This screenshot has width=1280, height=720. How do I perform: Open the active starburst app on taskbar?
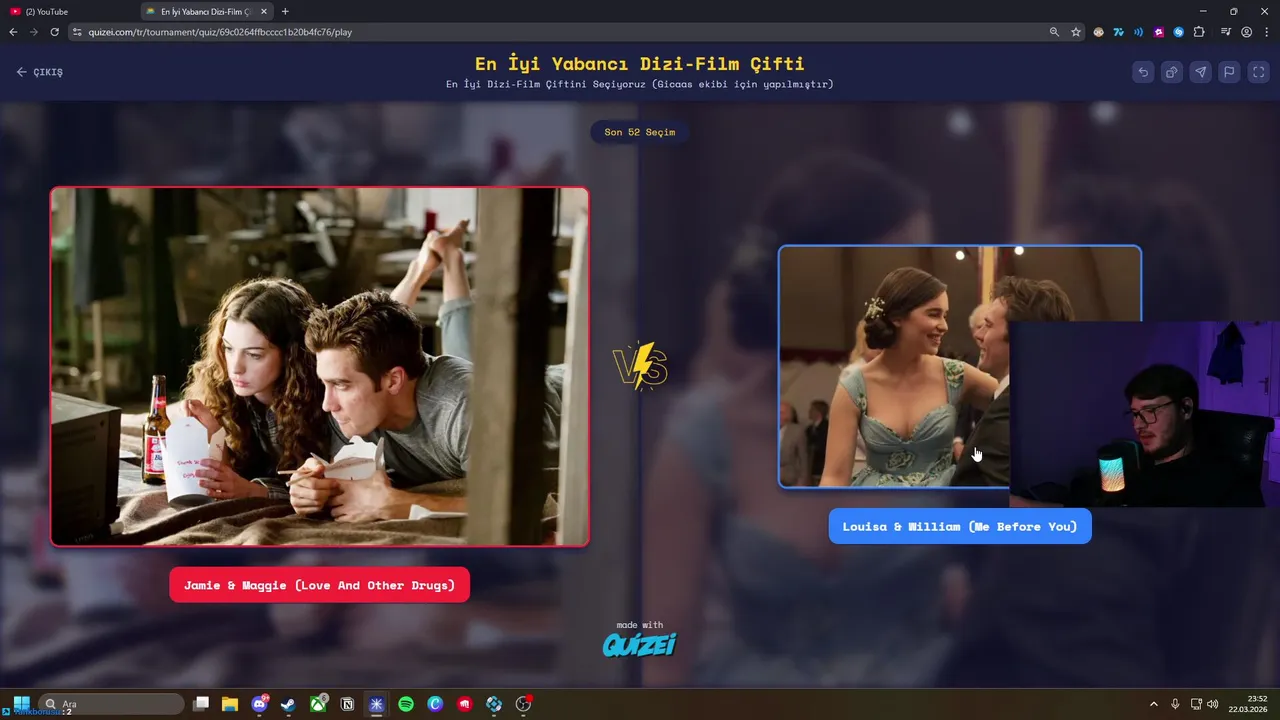pos(376,704)
